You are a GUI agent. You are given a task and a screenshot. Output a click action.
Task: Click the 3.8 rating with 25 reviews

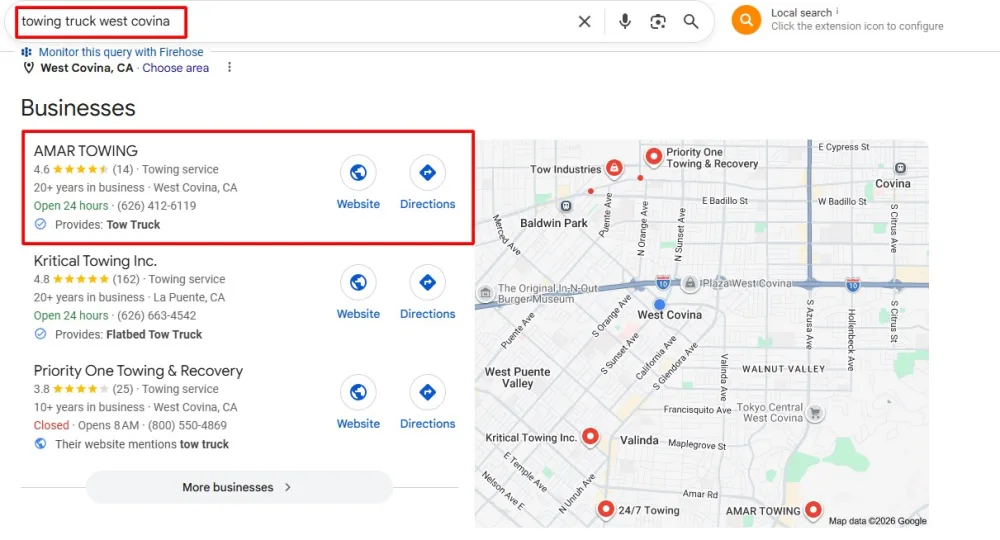tap(41, 389)
